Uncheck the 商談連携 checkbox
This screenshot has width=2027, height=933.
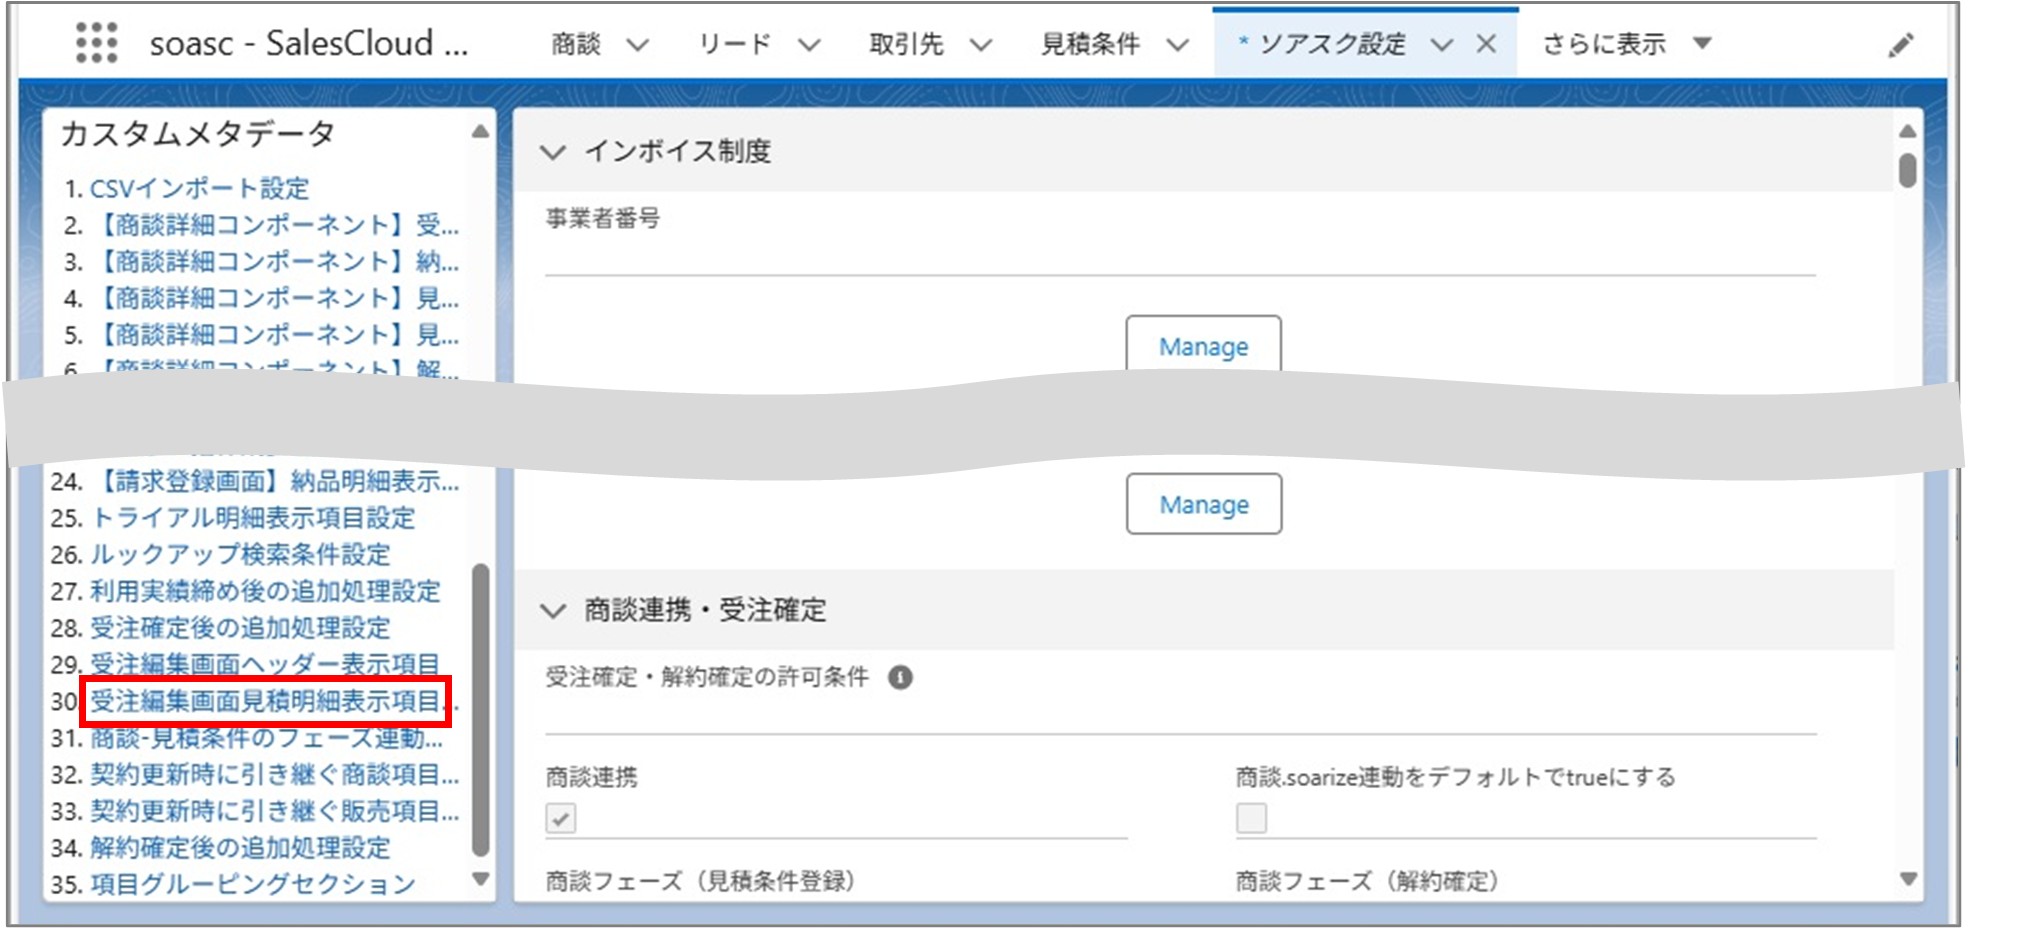click(x=560, y=818)
